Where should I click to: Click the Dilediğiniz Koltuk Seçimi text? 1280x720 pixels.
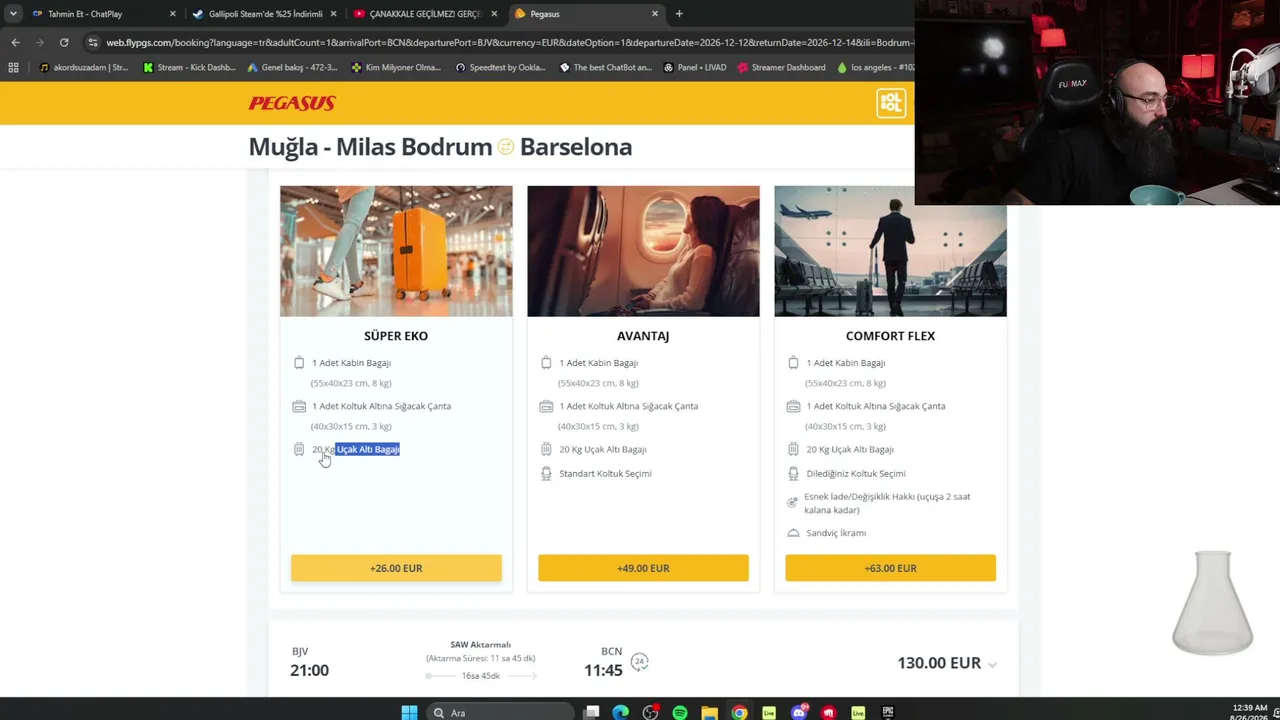856,473
